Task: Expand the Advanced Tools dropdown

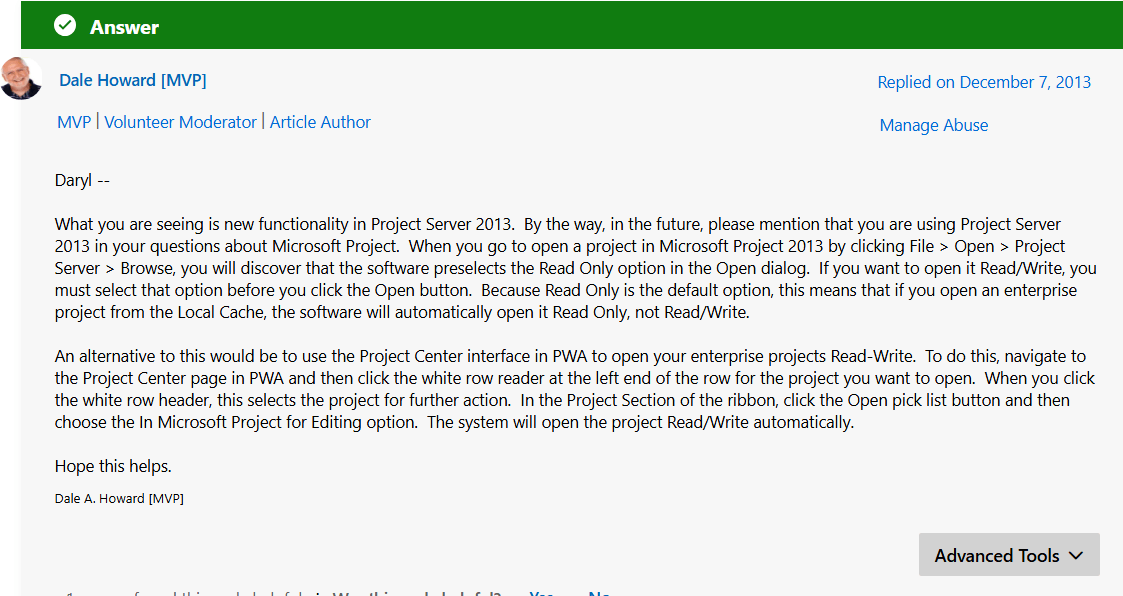Action: [x=1009, y=554]
